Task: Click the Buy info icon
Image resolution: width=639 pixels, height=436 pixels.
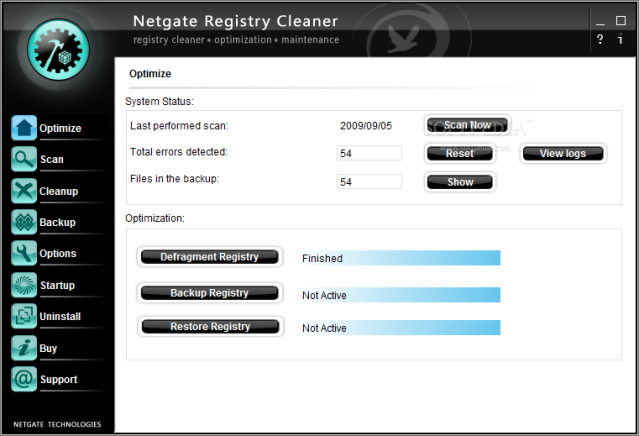Action: tap(24, 348)
